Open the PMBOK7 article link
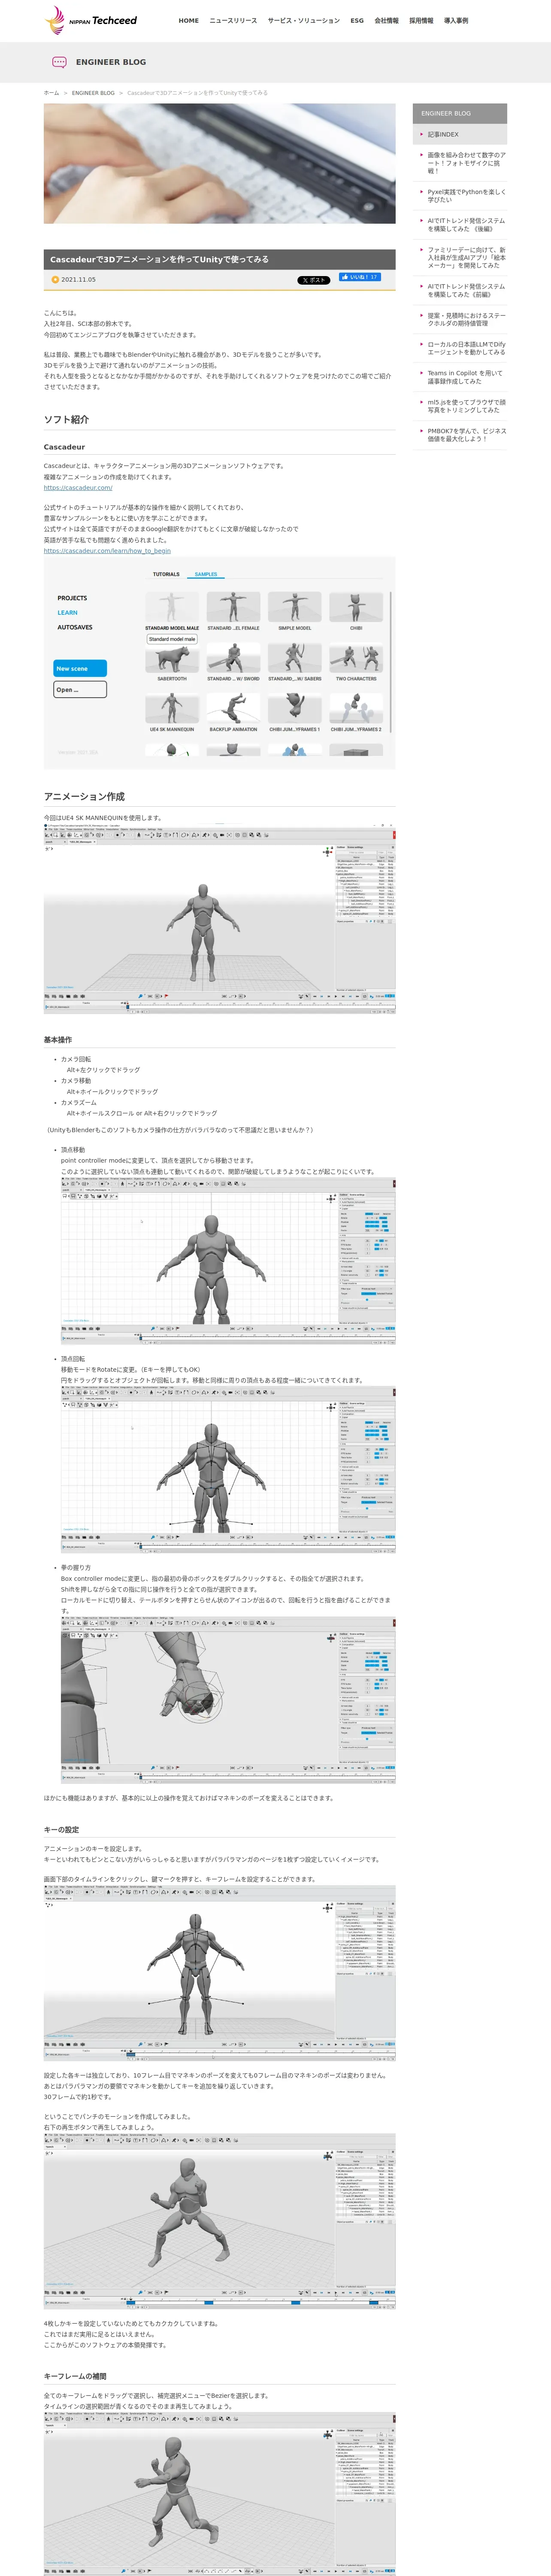This screenshot has height=2576, width=551. tap(467, 435)
